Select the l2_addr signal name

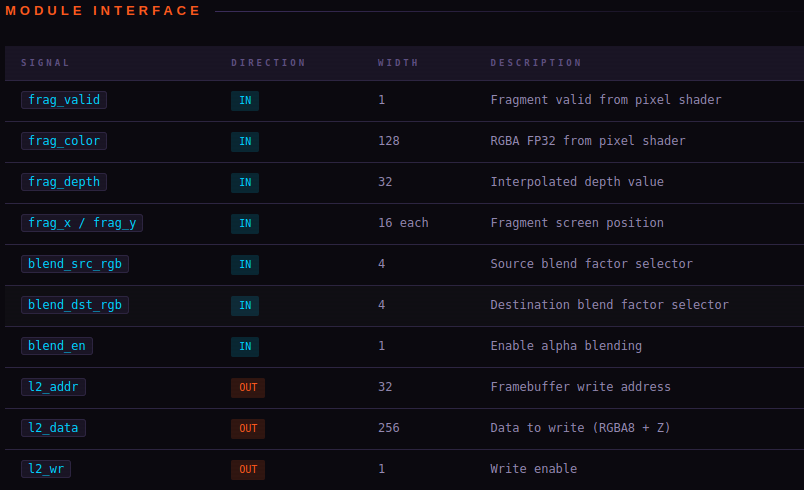point(53,387)
